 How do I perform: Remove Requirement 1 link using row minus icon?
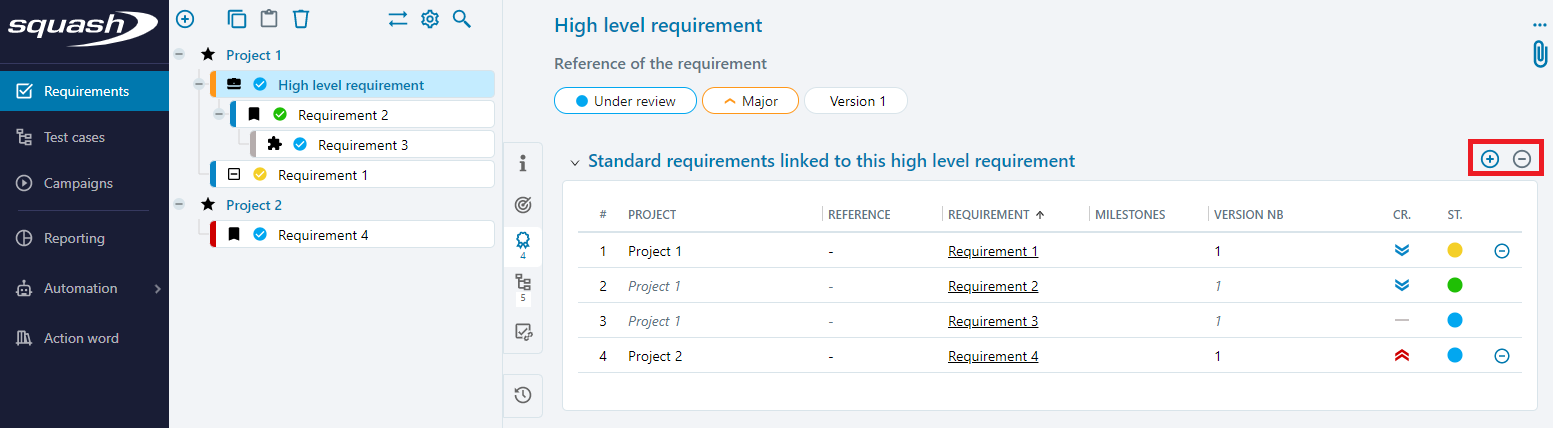click(1501, 251)
